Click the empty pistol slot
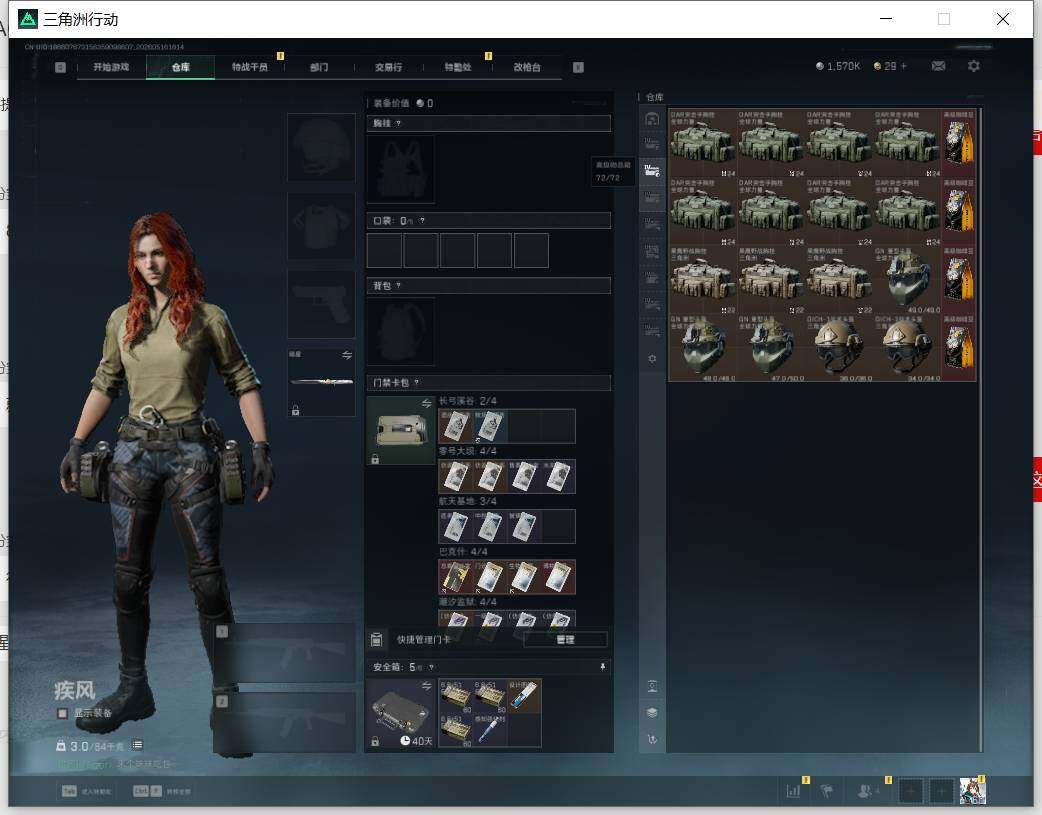The width and height of the screenshot is (1042, 815). [x=321, y=304]
